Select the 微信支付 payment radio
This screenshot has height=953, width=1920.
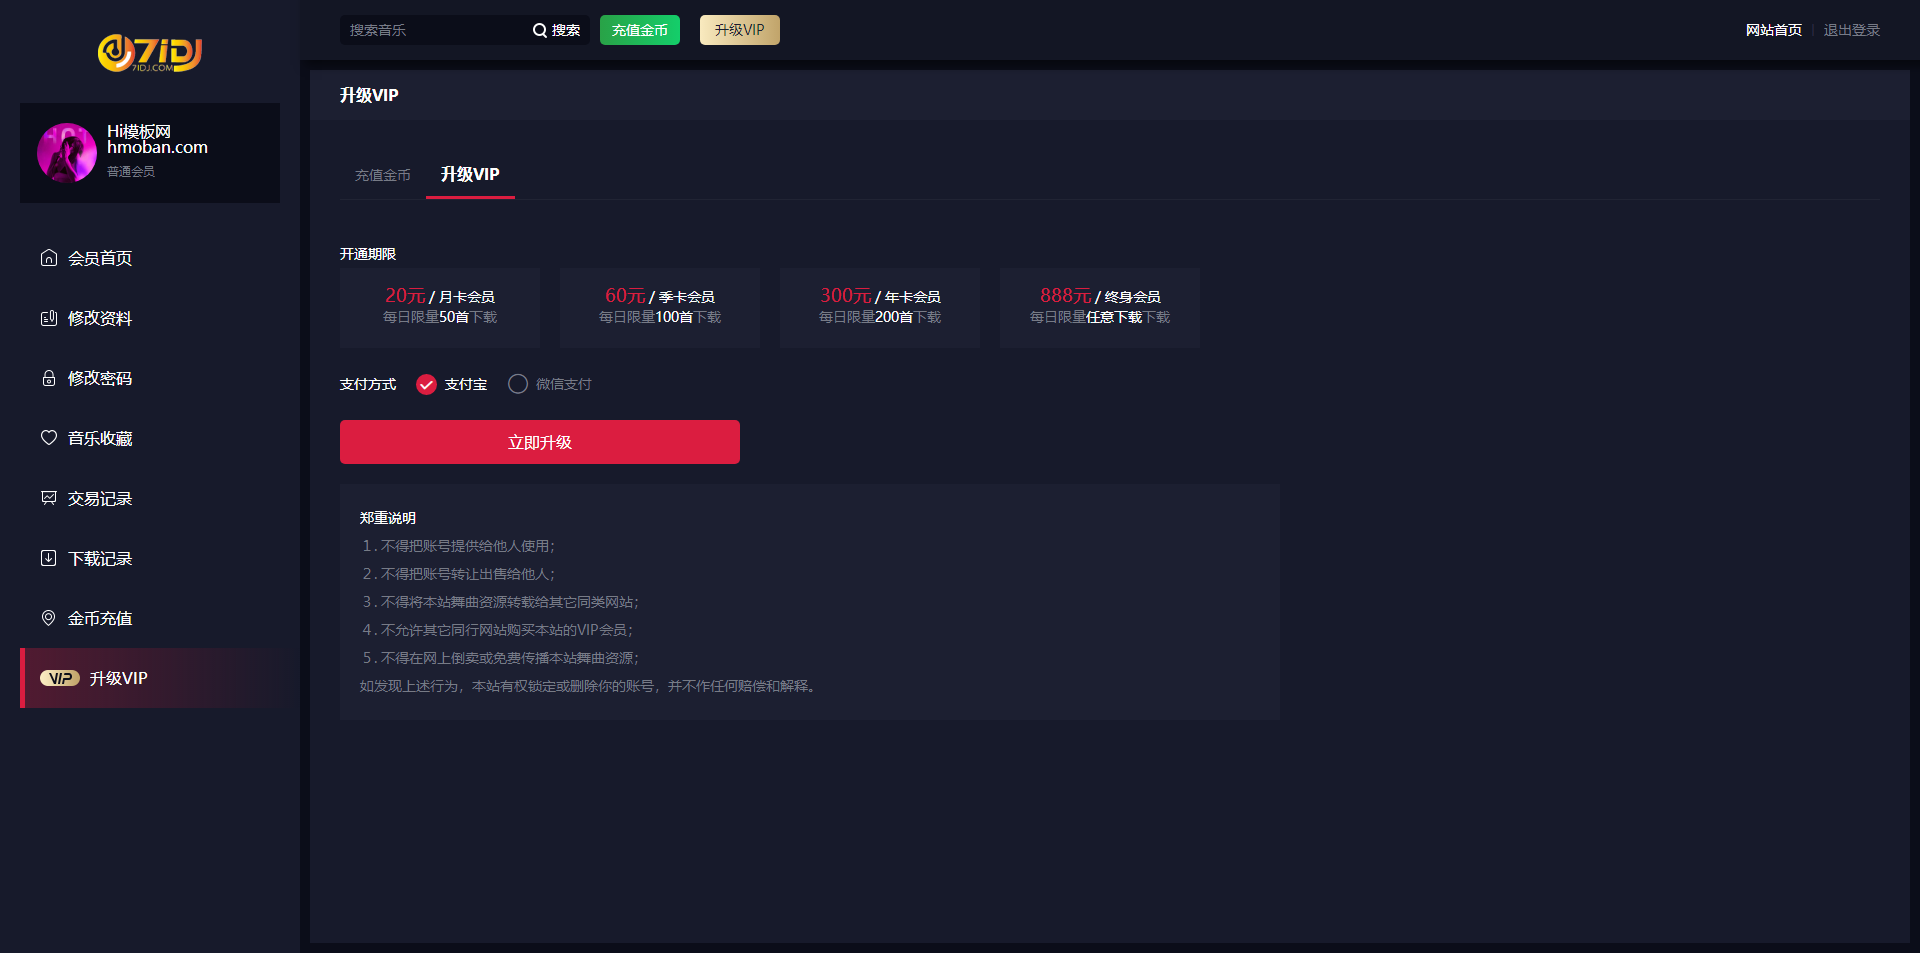pos(518,384)
